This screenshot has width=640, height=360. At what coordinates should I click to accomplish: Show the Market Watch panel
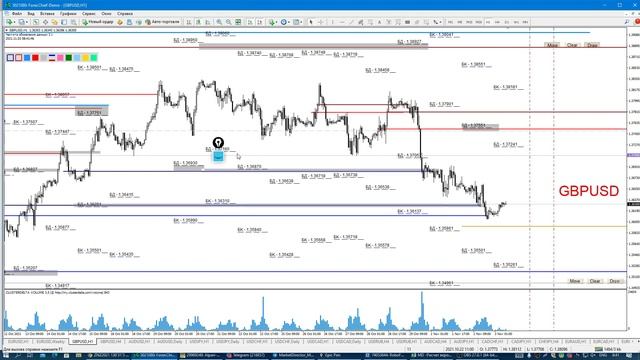[x=36, y=22]
